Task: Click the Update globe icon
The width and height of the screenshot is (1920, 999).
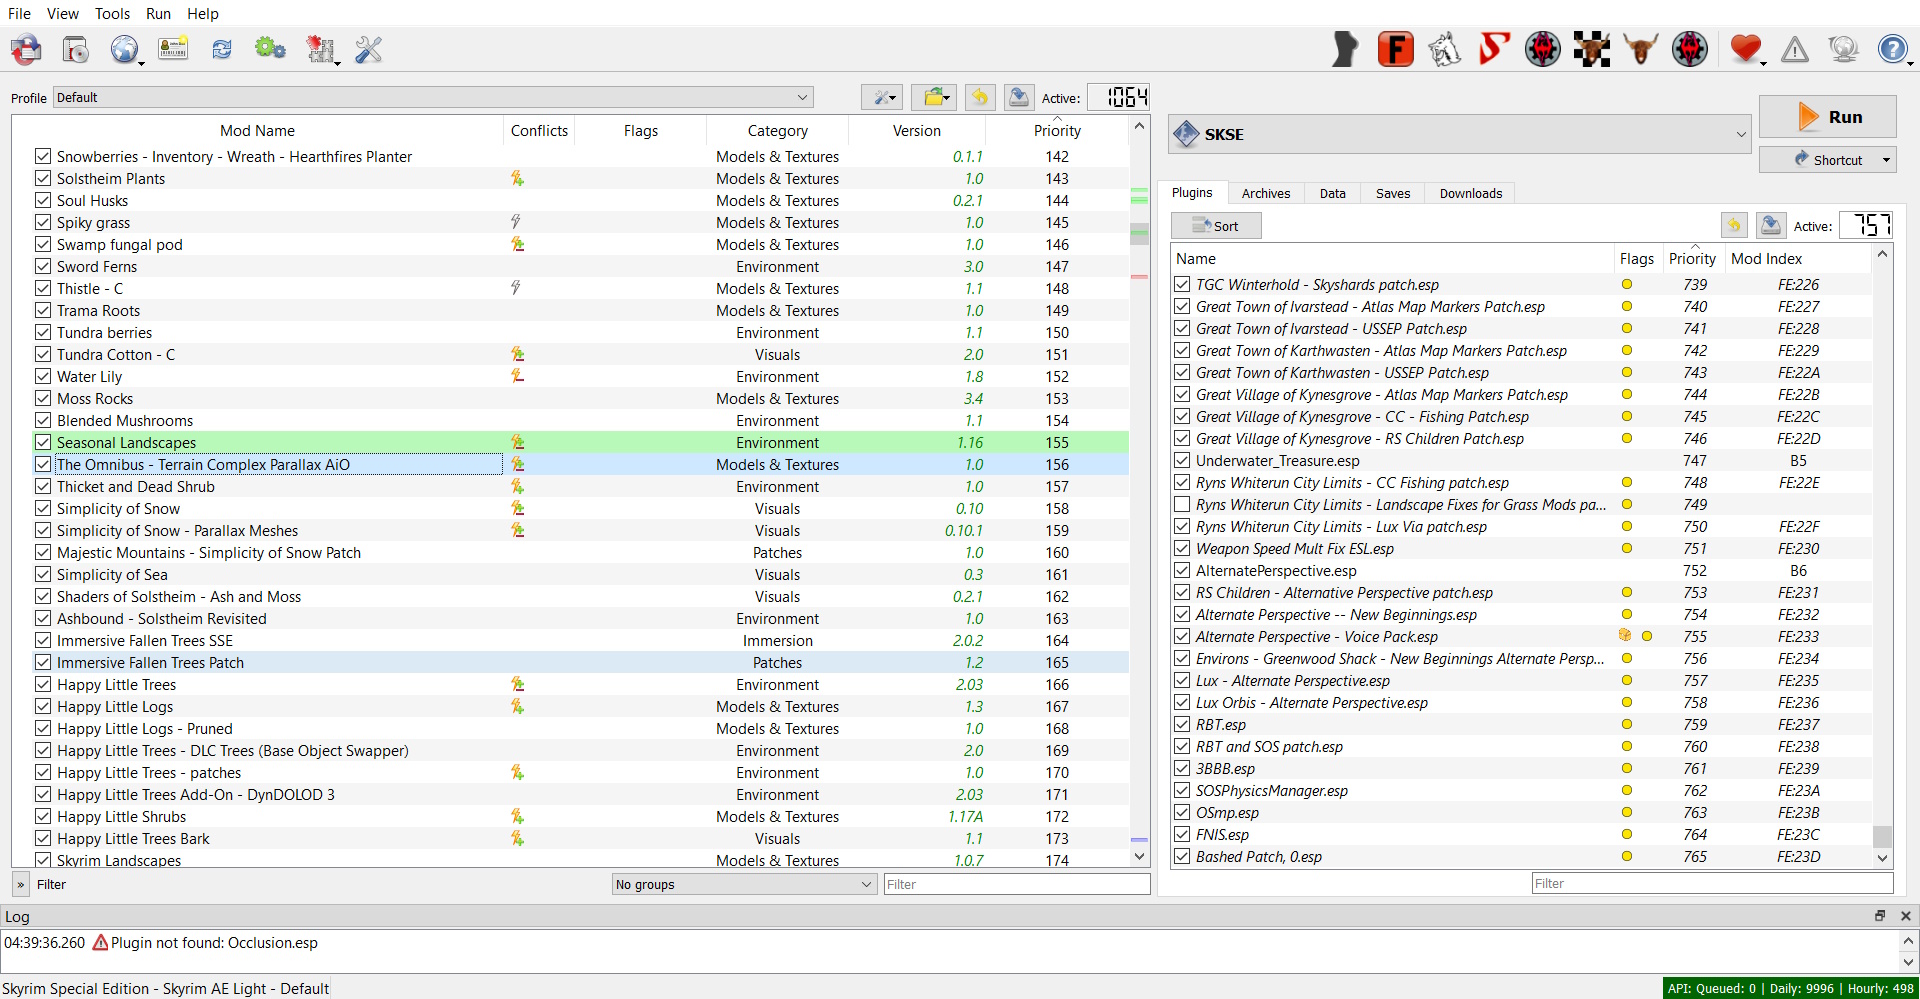Action: pyautogui.click(x=1843, y=49)
